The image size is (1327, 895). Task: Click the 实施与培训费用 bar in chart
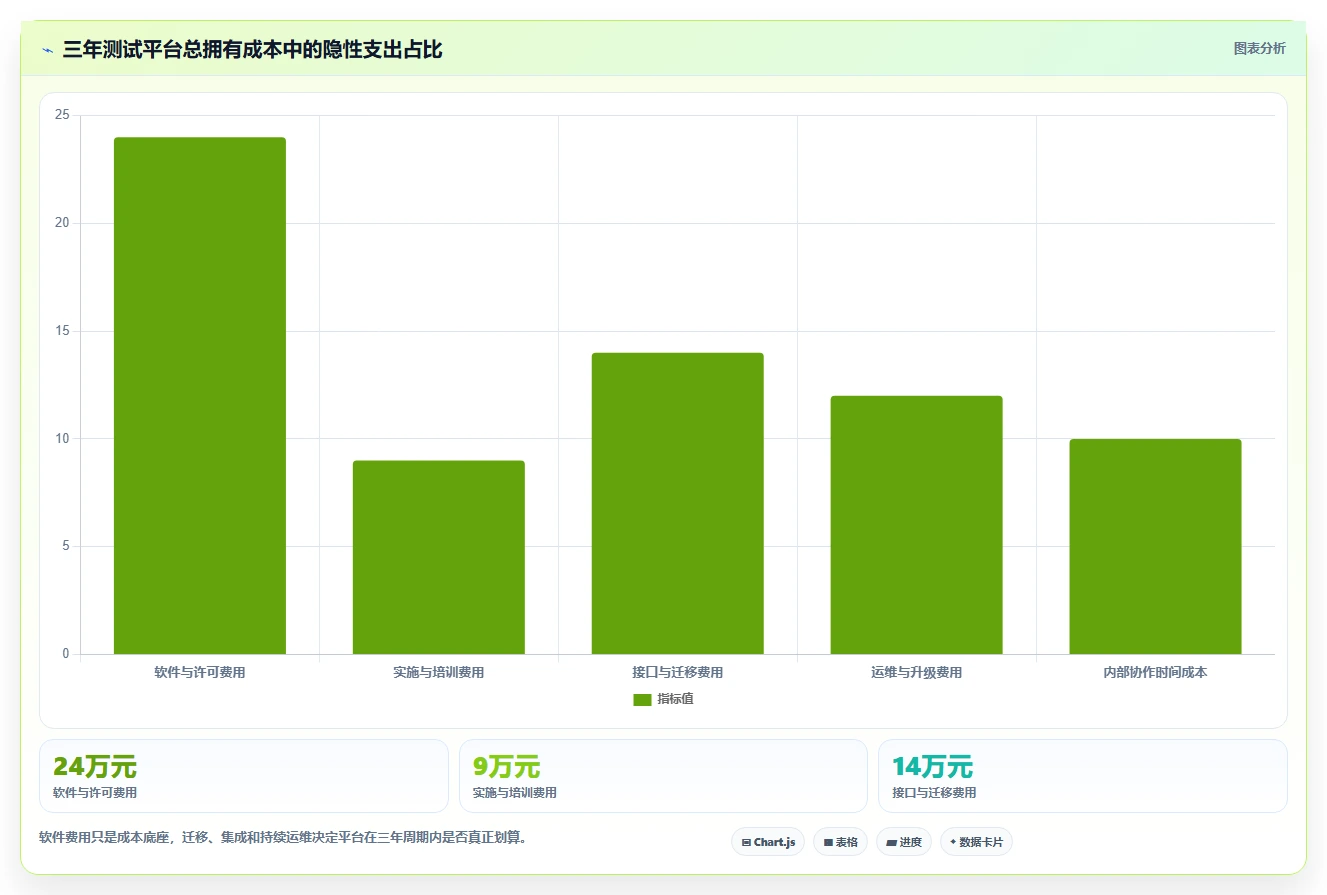439,557
